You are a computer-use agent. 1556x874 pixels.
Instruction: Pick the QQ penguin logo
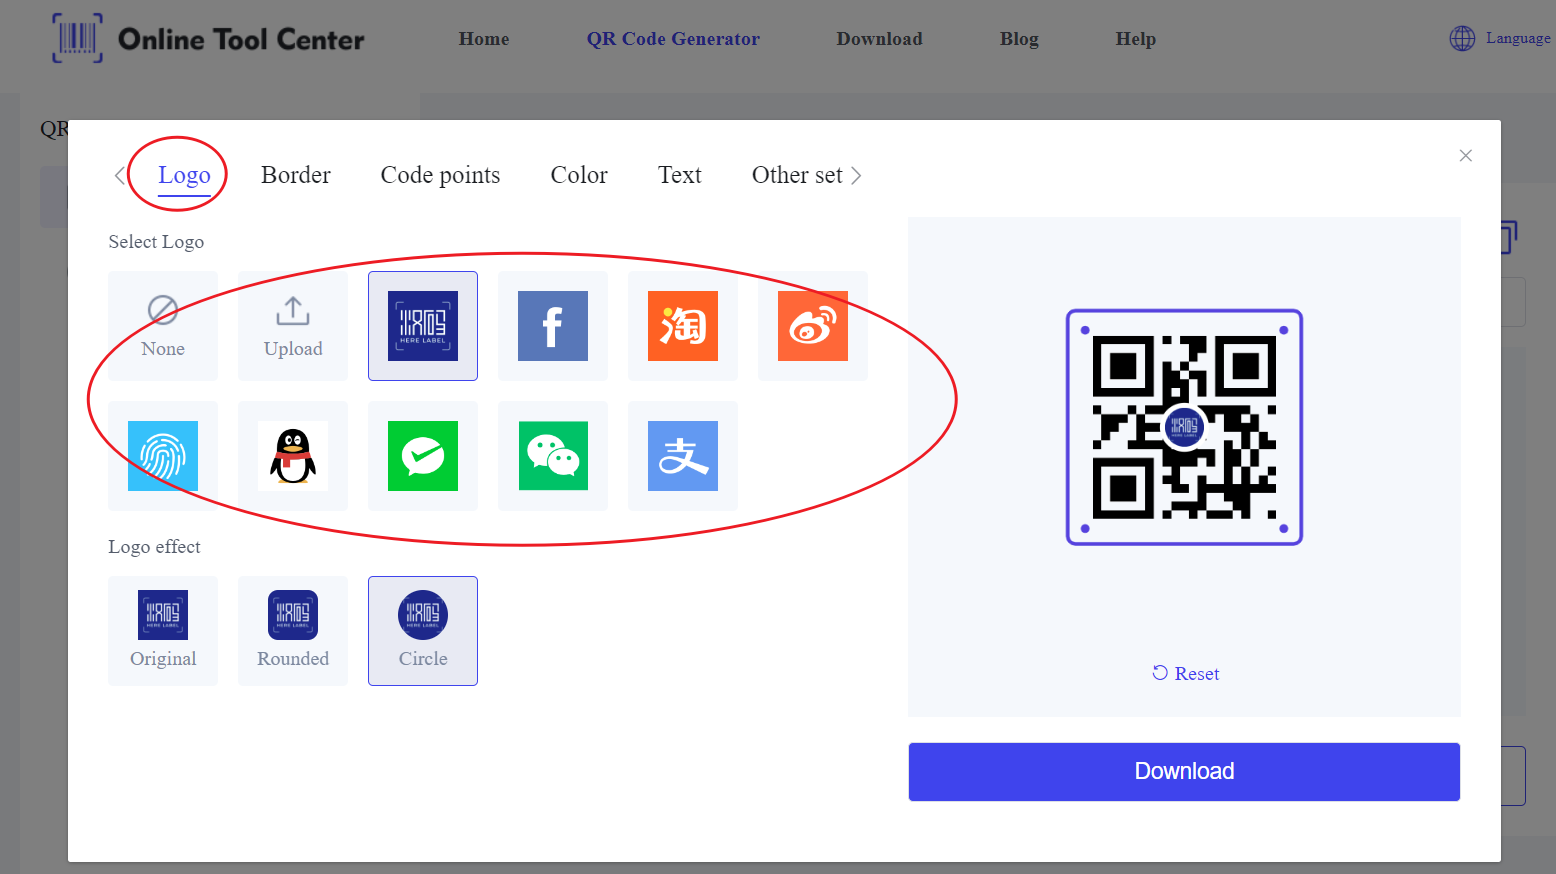293,456
